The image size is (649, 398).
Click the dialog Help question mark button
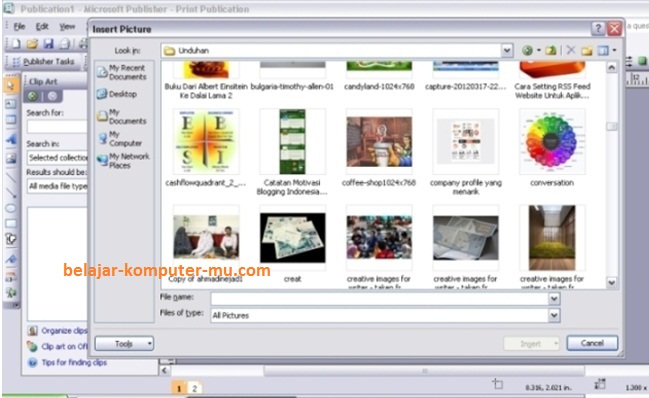pos(598,29)
